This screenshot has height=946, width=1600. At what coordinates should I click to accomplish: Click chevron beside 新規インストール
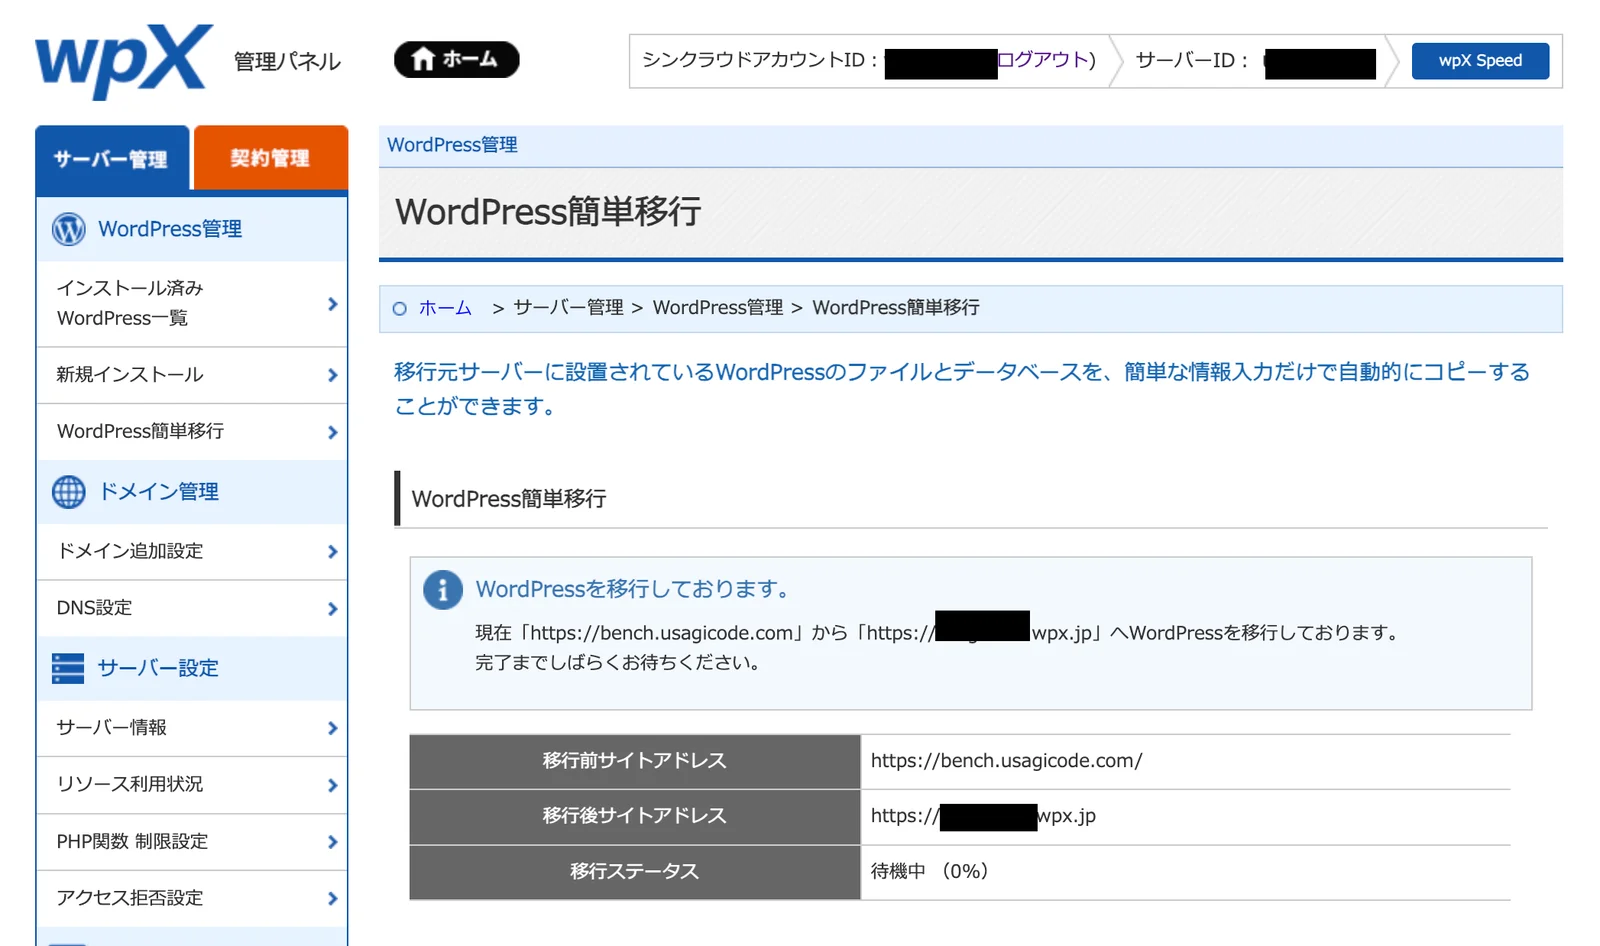pyautogui.click(x=333, y=375)
